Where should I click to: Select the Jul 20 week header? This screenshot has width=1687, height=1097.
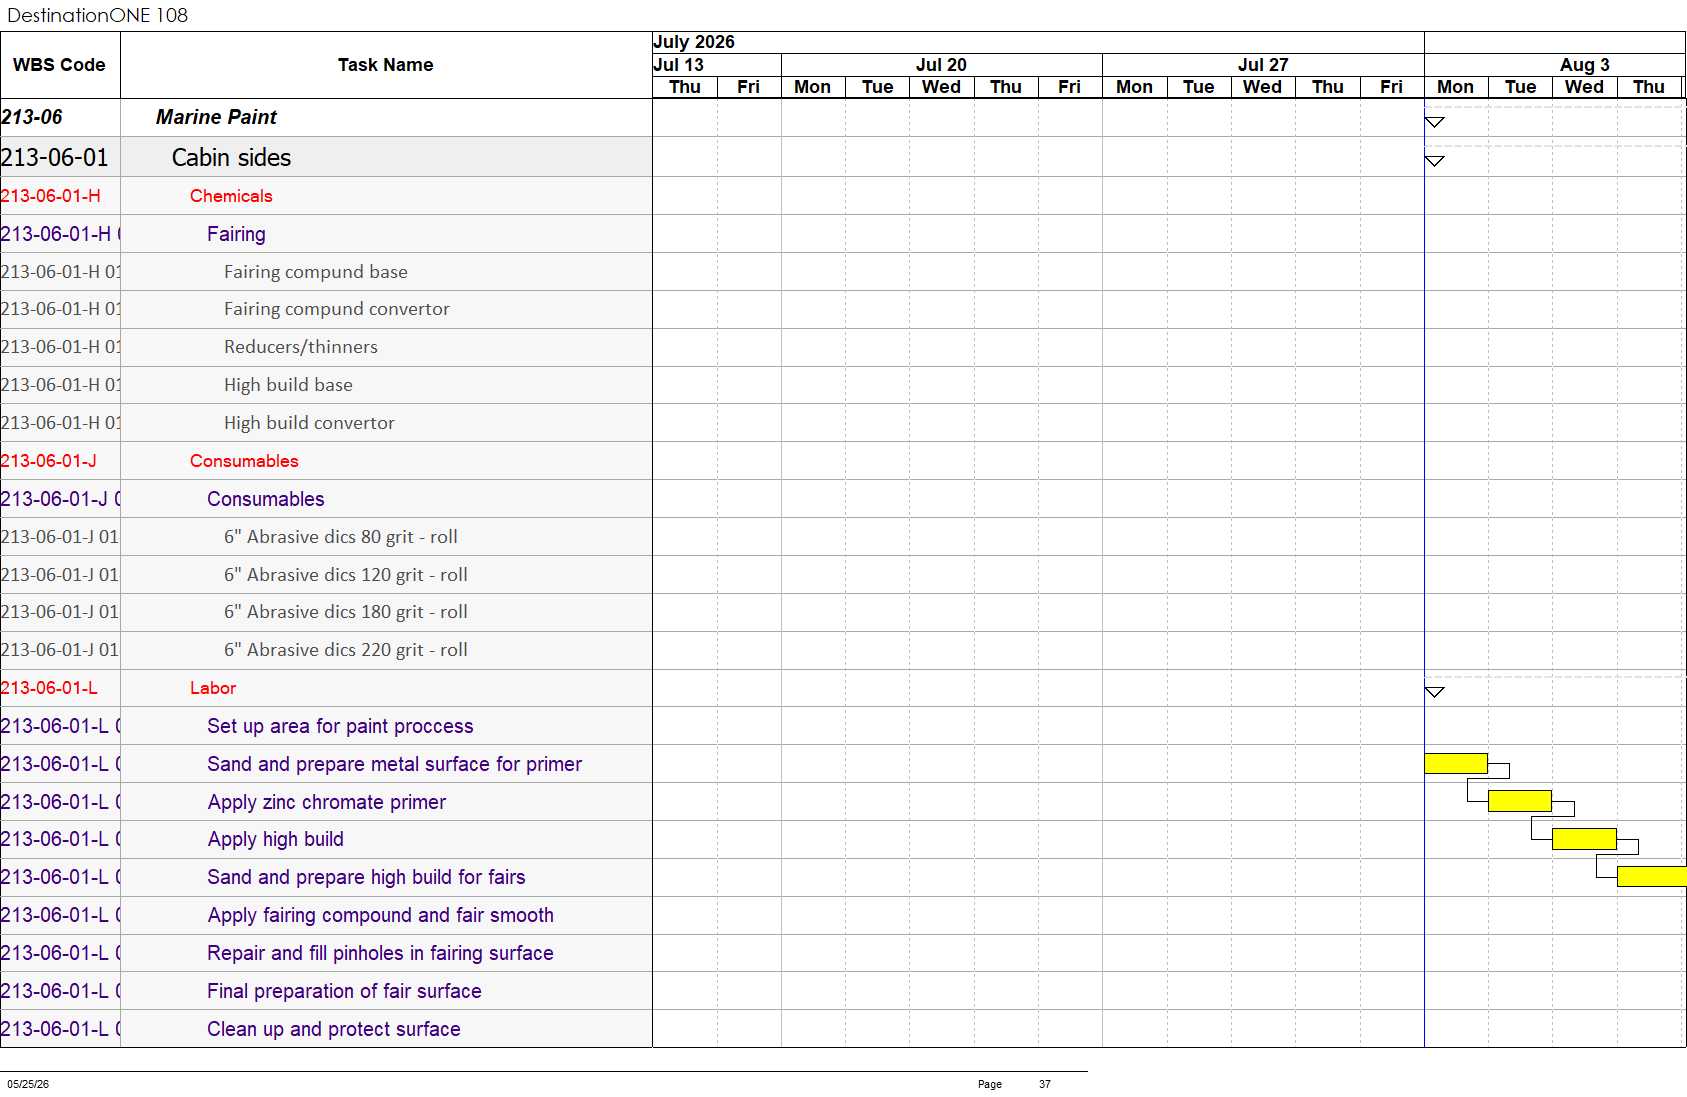pyautogui.click(x=941, y=65)
